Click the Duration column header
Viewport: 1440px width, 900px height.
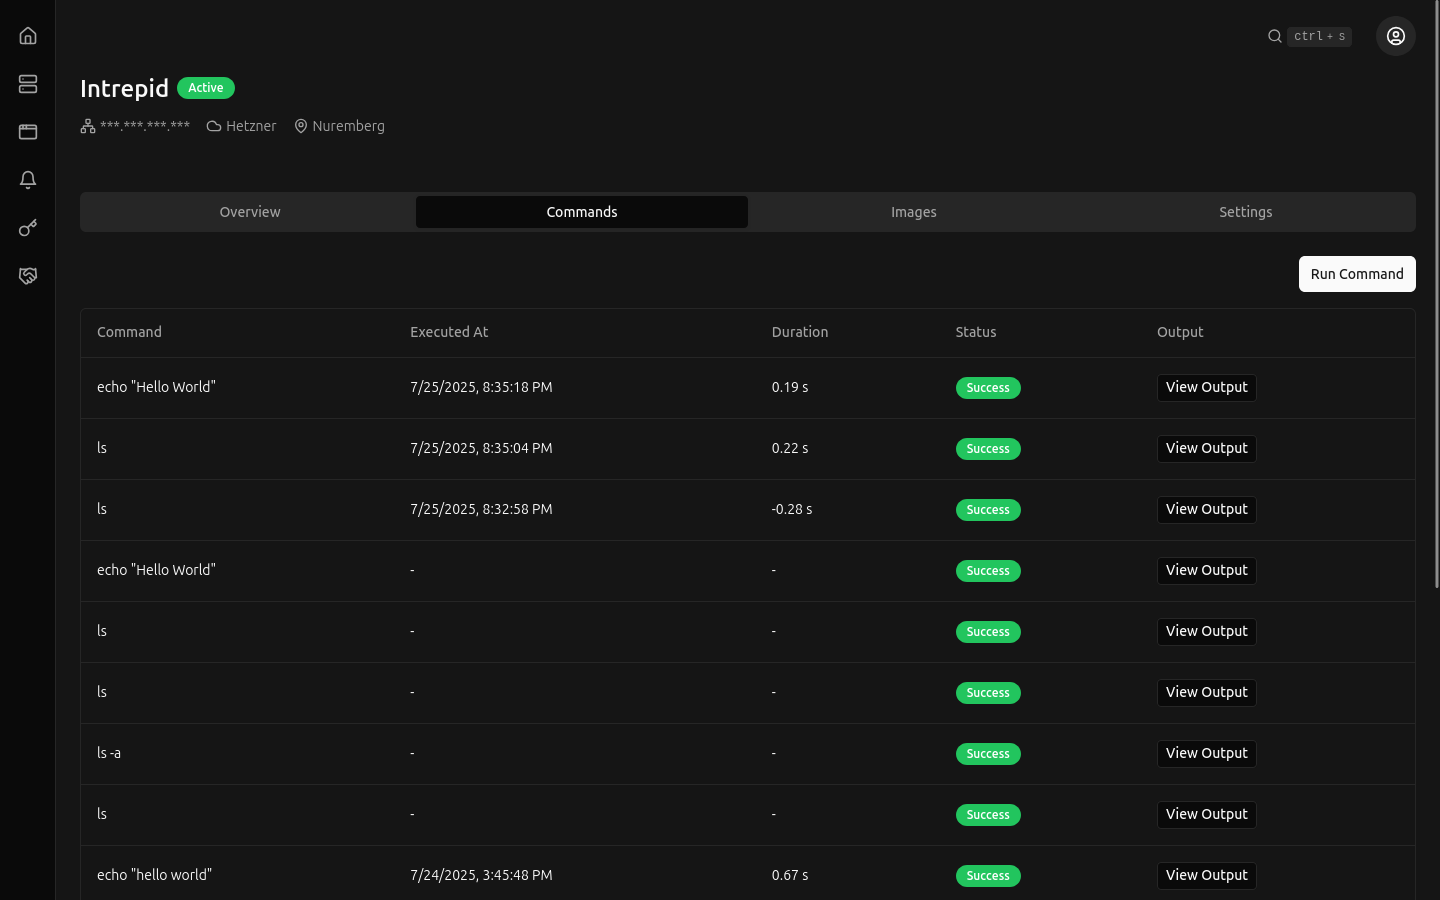point(800,332)
